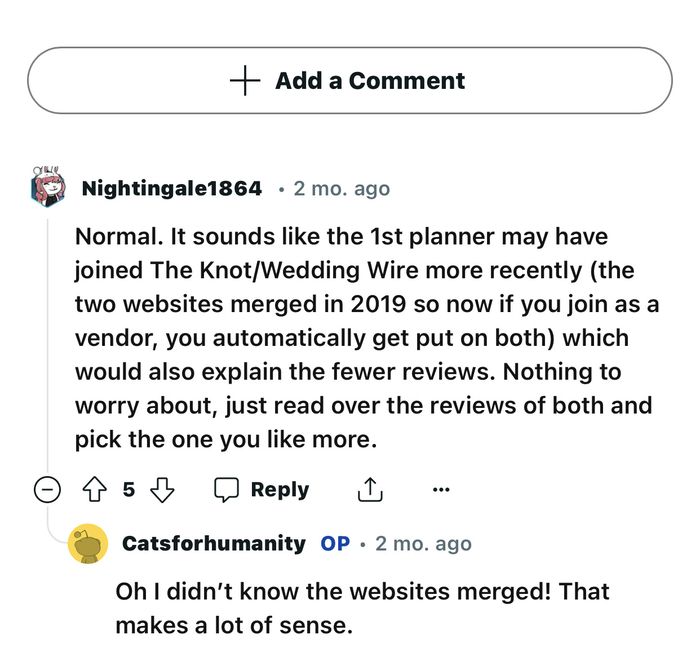Open Nightingale1864's profile avatar

point(48,187)
